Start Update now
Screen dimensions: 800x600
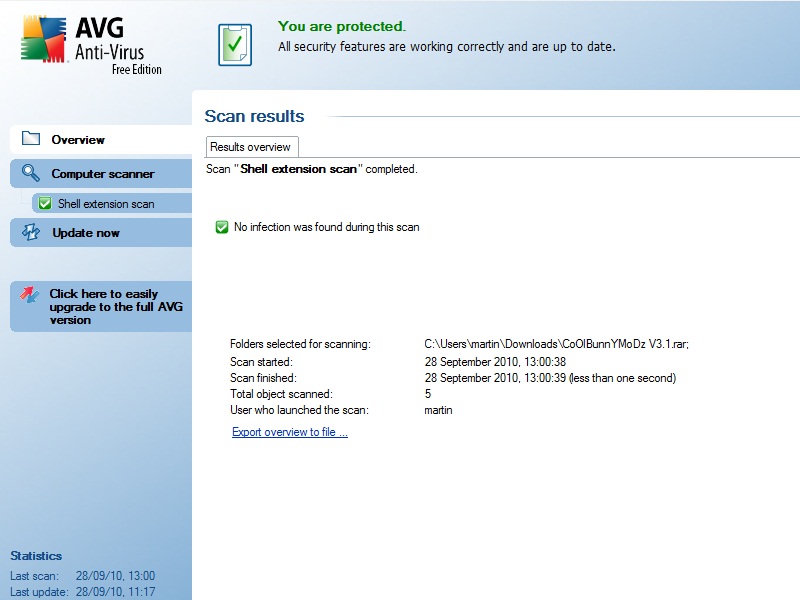(101, 233)
